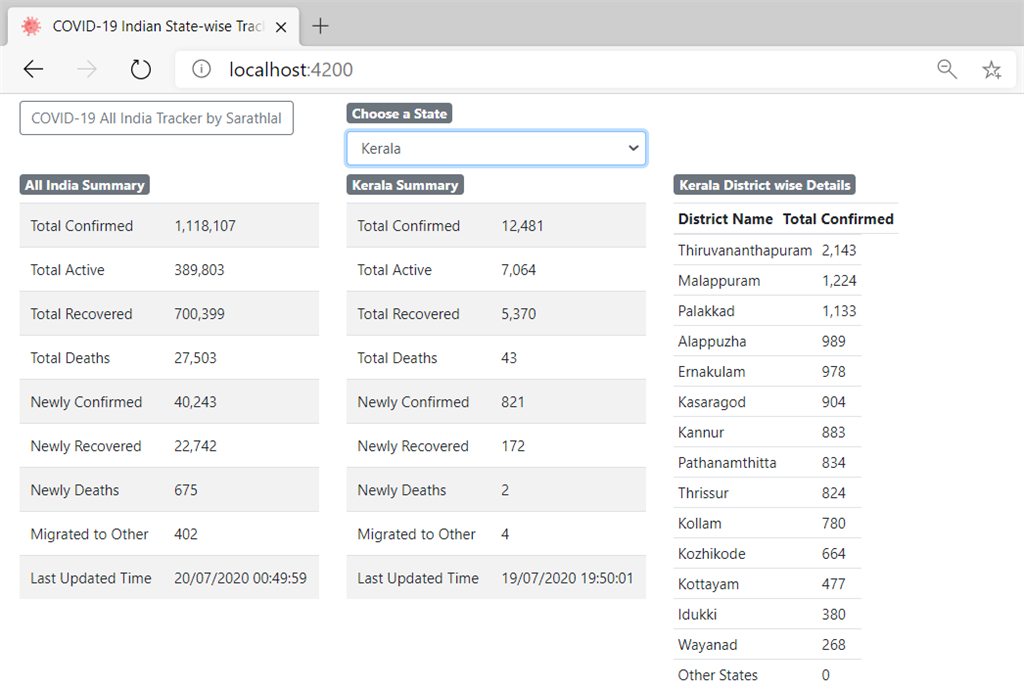Click the Total Confirmed column header

pos(838,219)
